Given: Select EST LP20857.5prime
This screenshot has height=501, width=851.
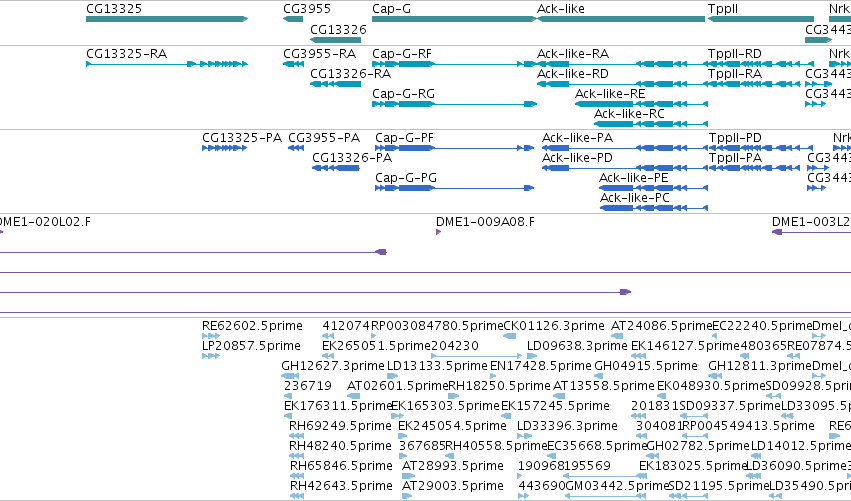Looking at the screenshot, I should (x=251, y=346).
